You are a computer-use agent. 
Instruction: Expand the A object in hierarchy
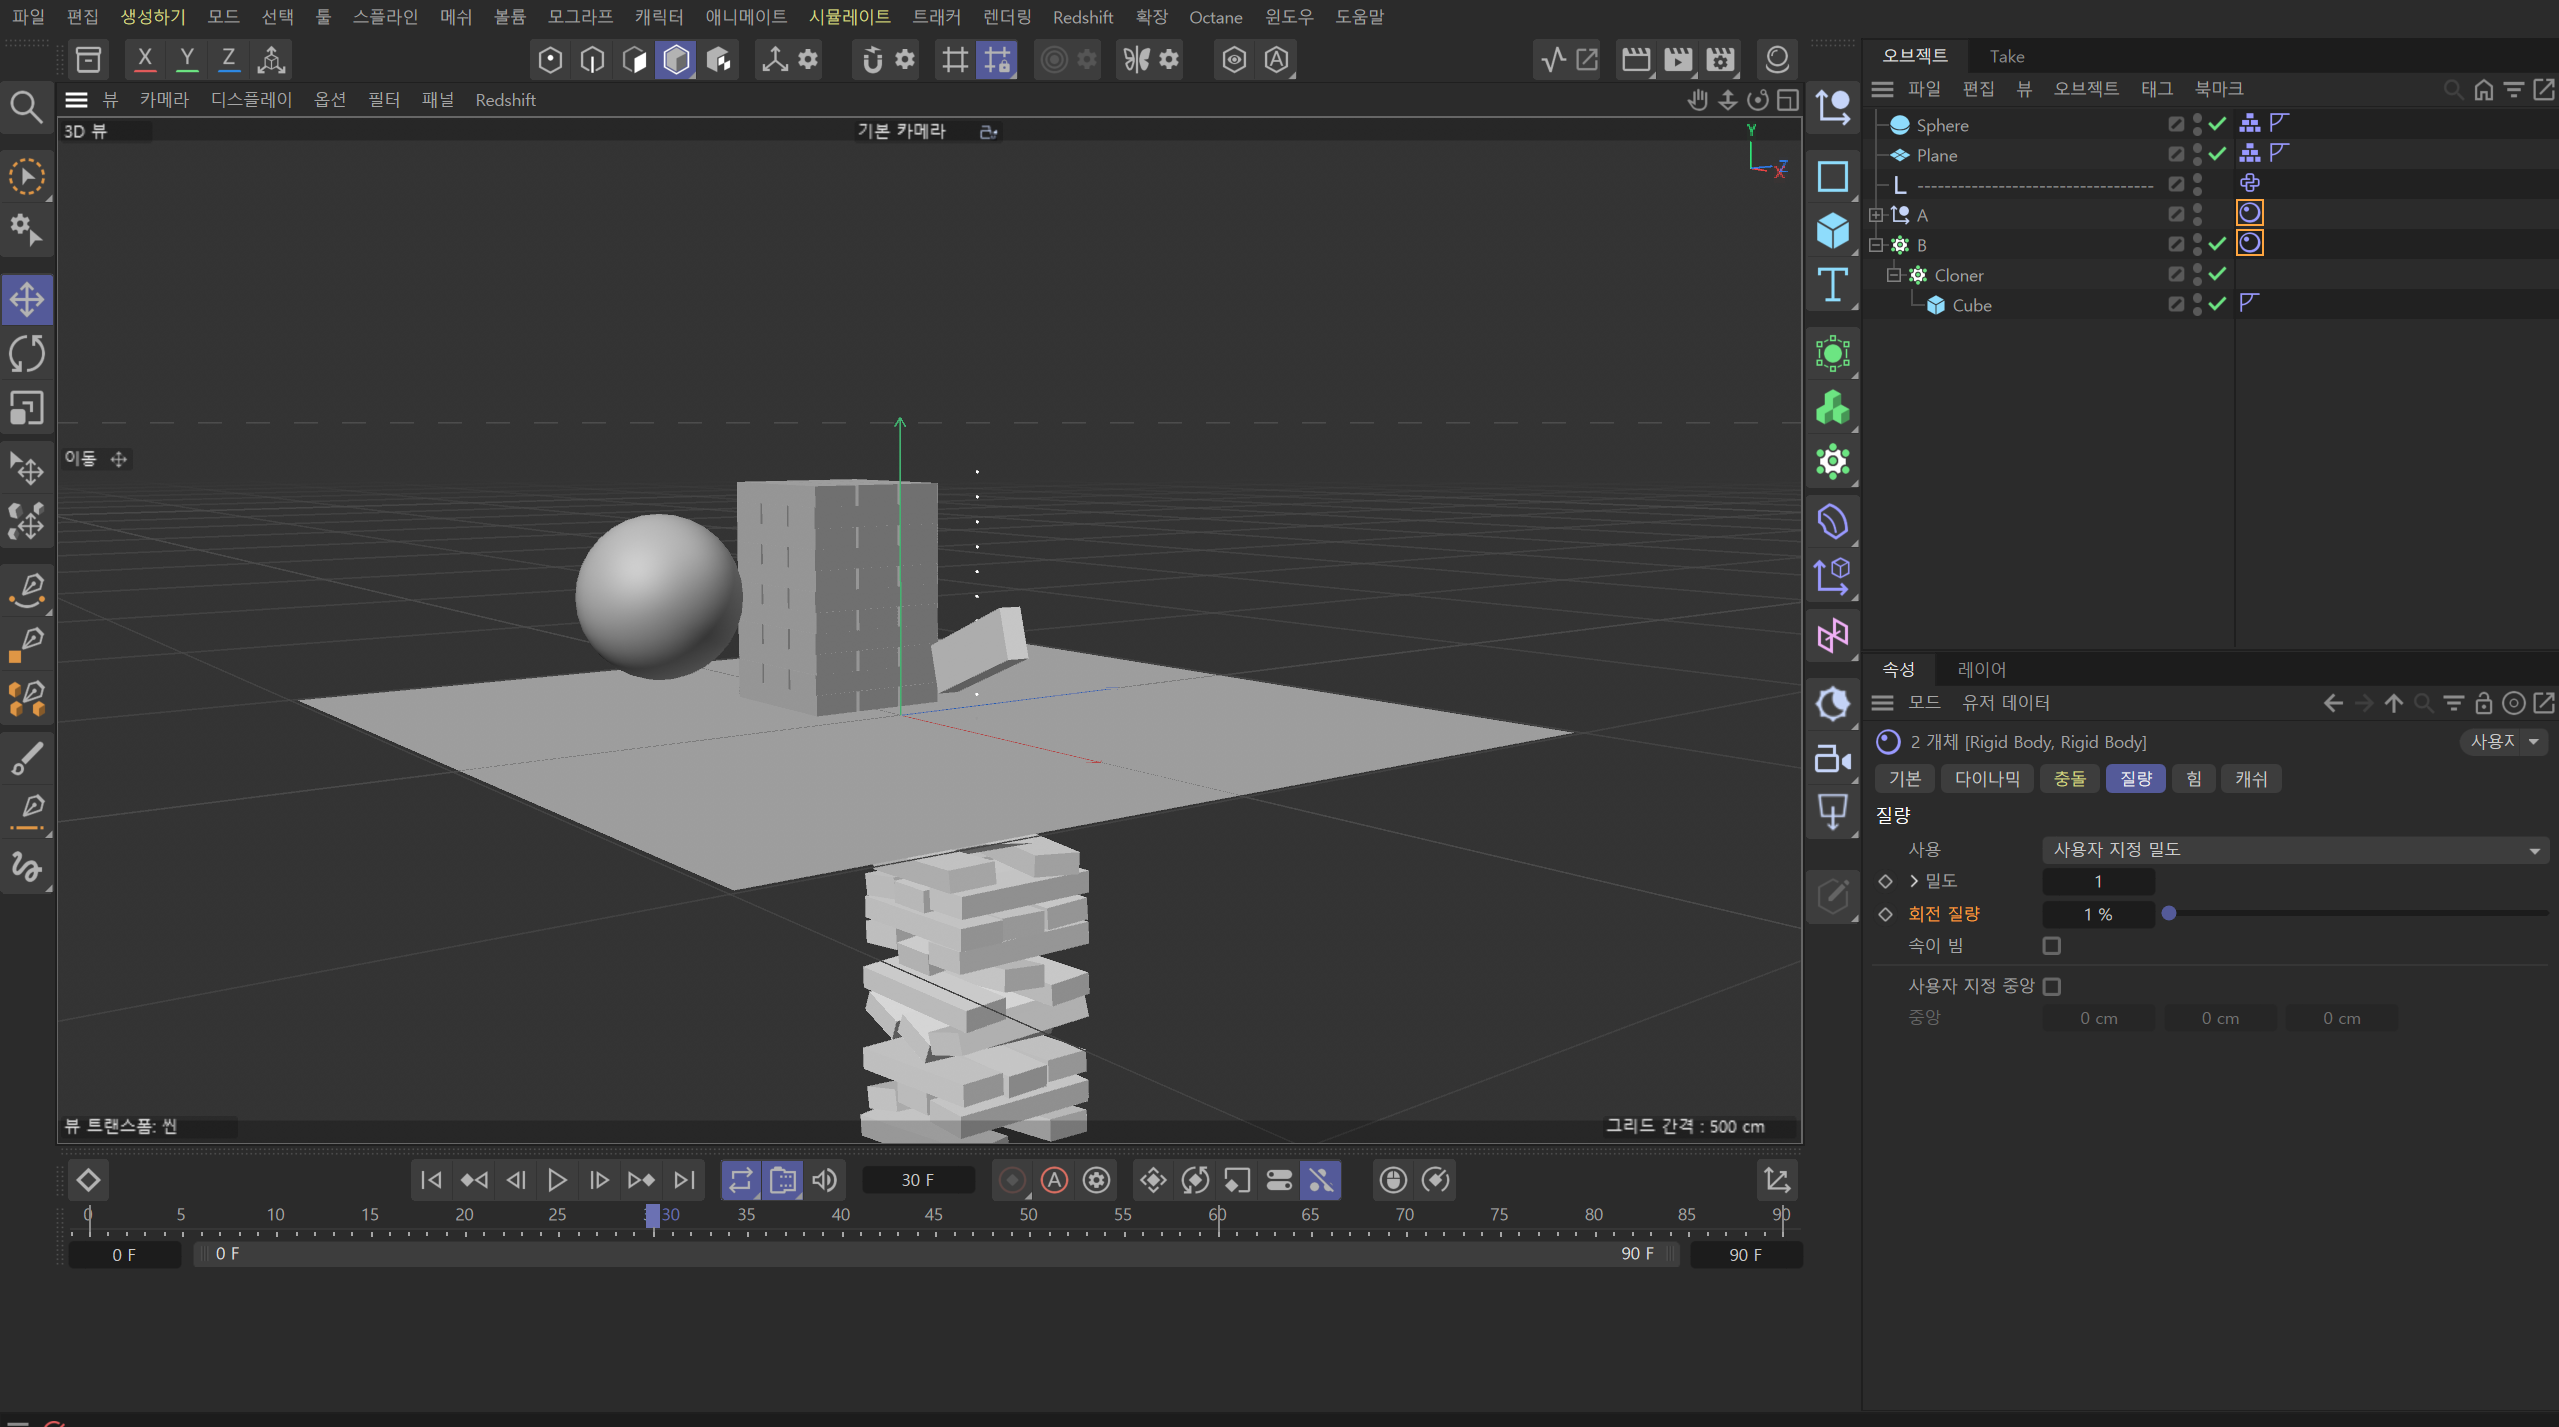pos(1876,215)
